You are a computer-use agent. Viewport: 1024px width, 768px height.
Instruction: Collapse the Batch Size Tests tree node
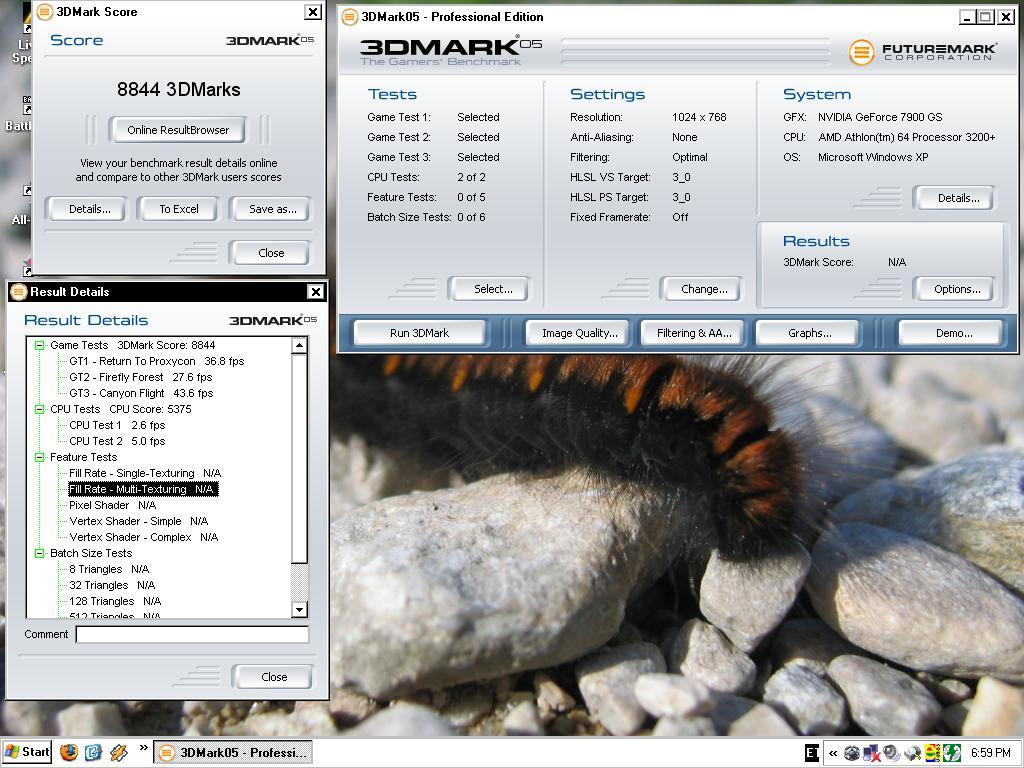click(x=39, y=553)
